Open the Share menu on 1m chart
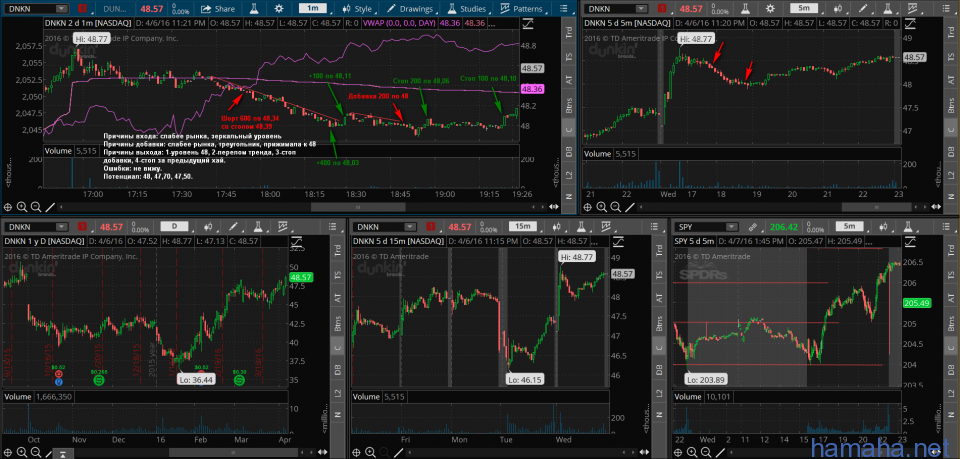Image resolution: width=960 pixels, height=459 pixels. coord(218,9)
